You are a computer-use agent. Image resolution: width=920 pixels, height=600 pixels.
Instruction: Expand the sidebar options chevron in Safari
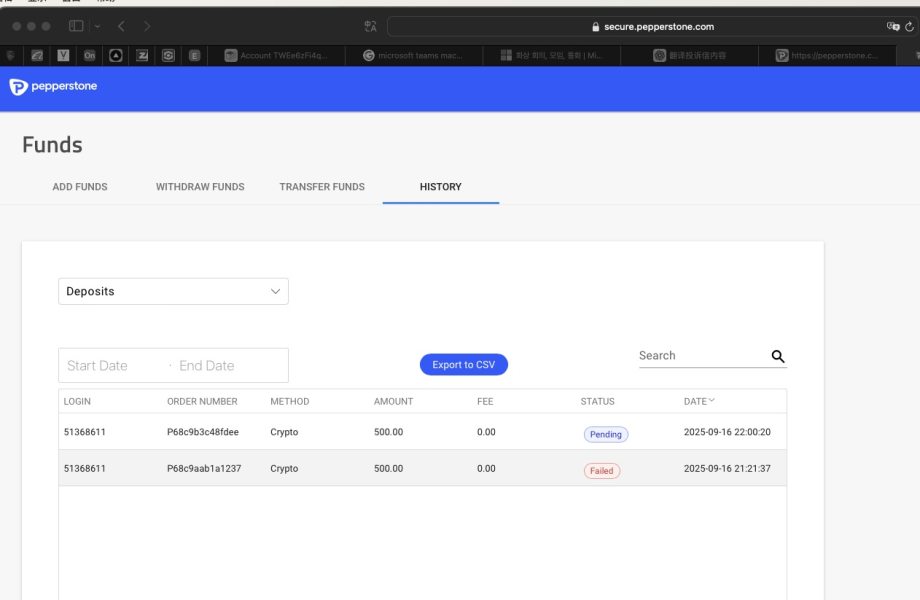click(96, 26)
